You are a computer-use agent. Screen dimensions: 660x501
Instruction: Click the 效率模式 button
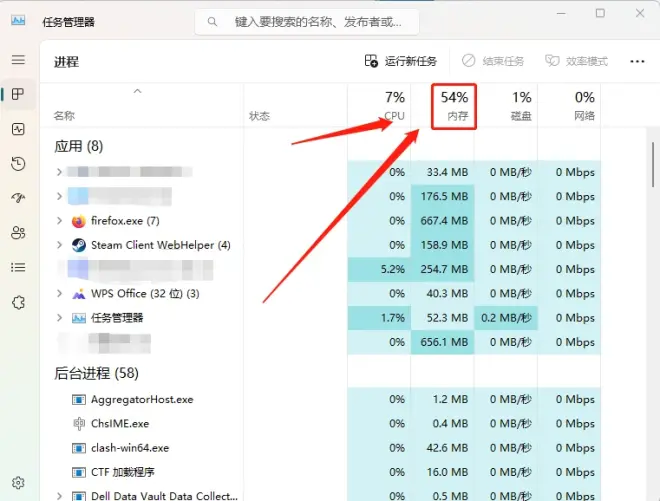(x=576, y=61)
